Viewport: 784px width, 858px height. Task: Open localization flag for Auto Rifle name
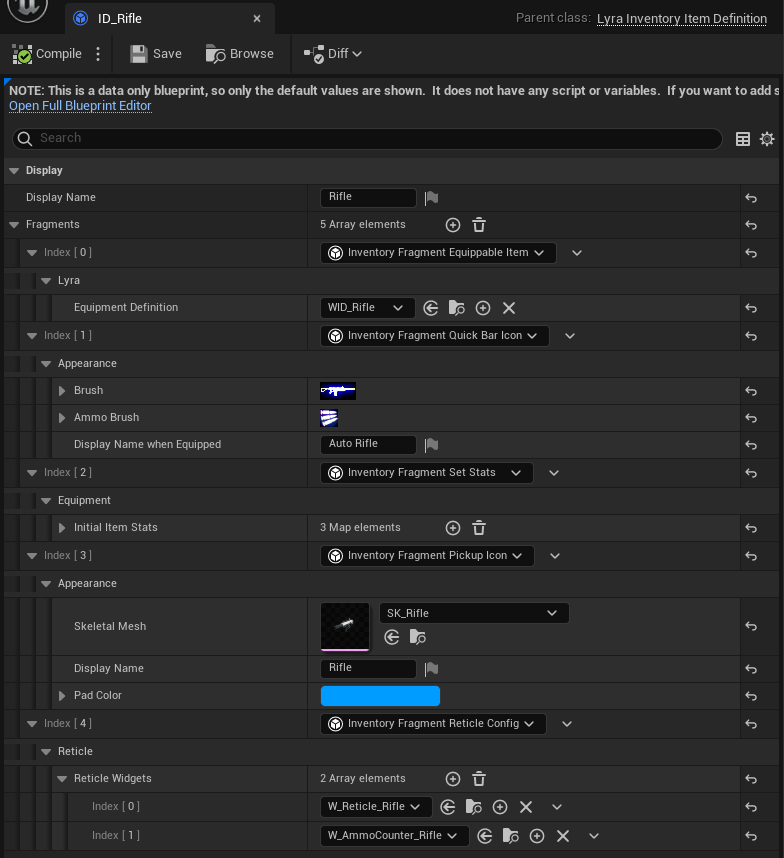[431, 445]
